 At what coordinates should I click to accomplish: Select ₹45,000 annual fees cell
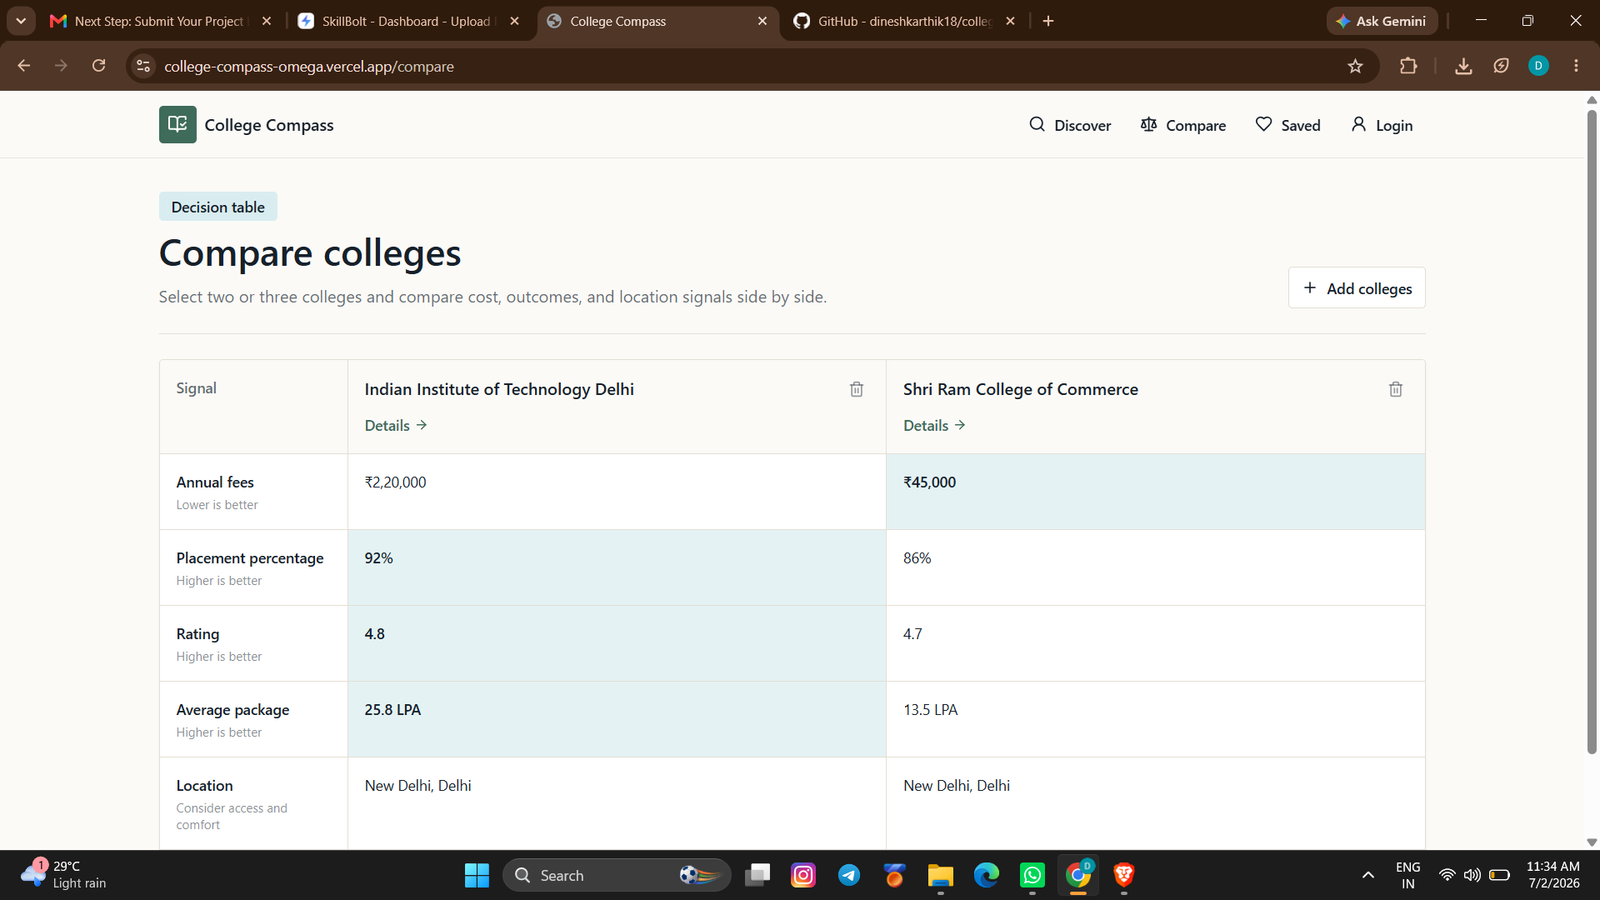coord(1156,492)
